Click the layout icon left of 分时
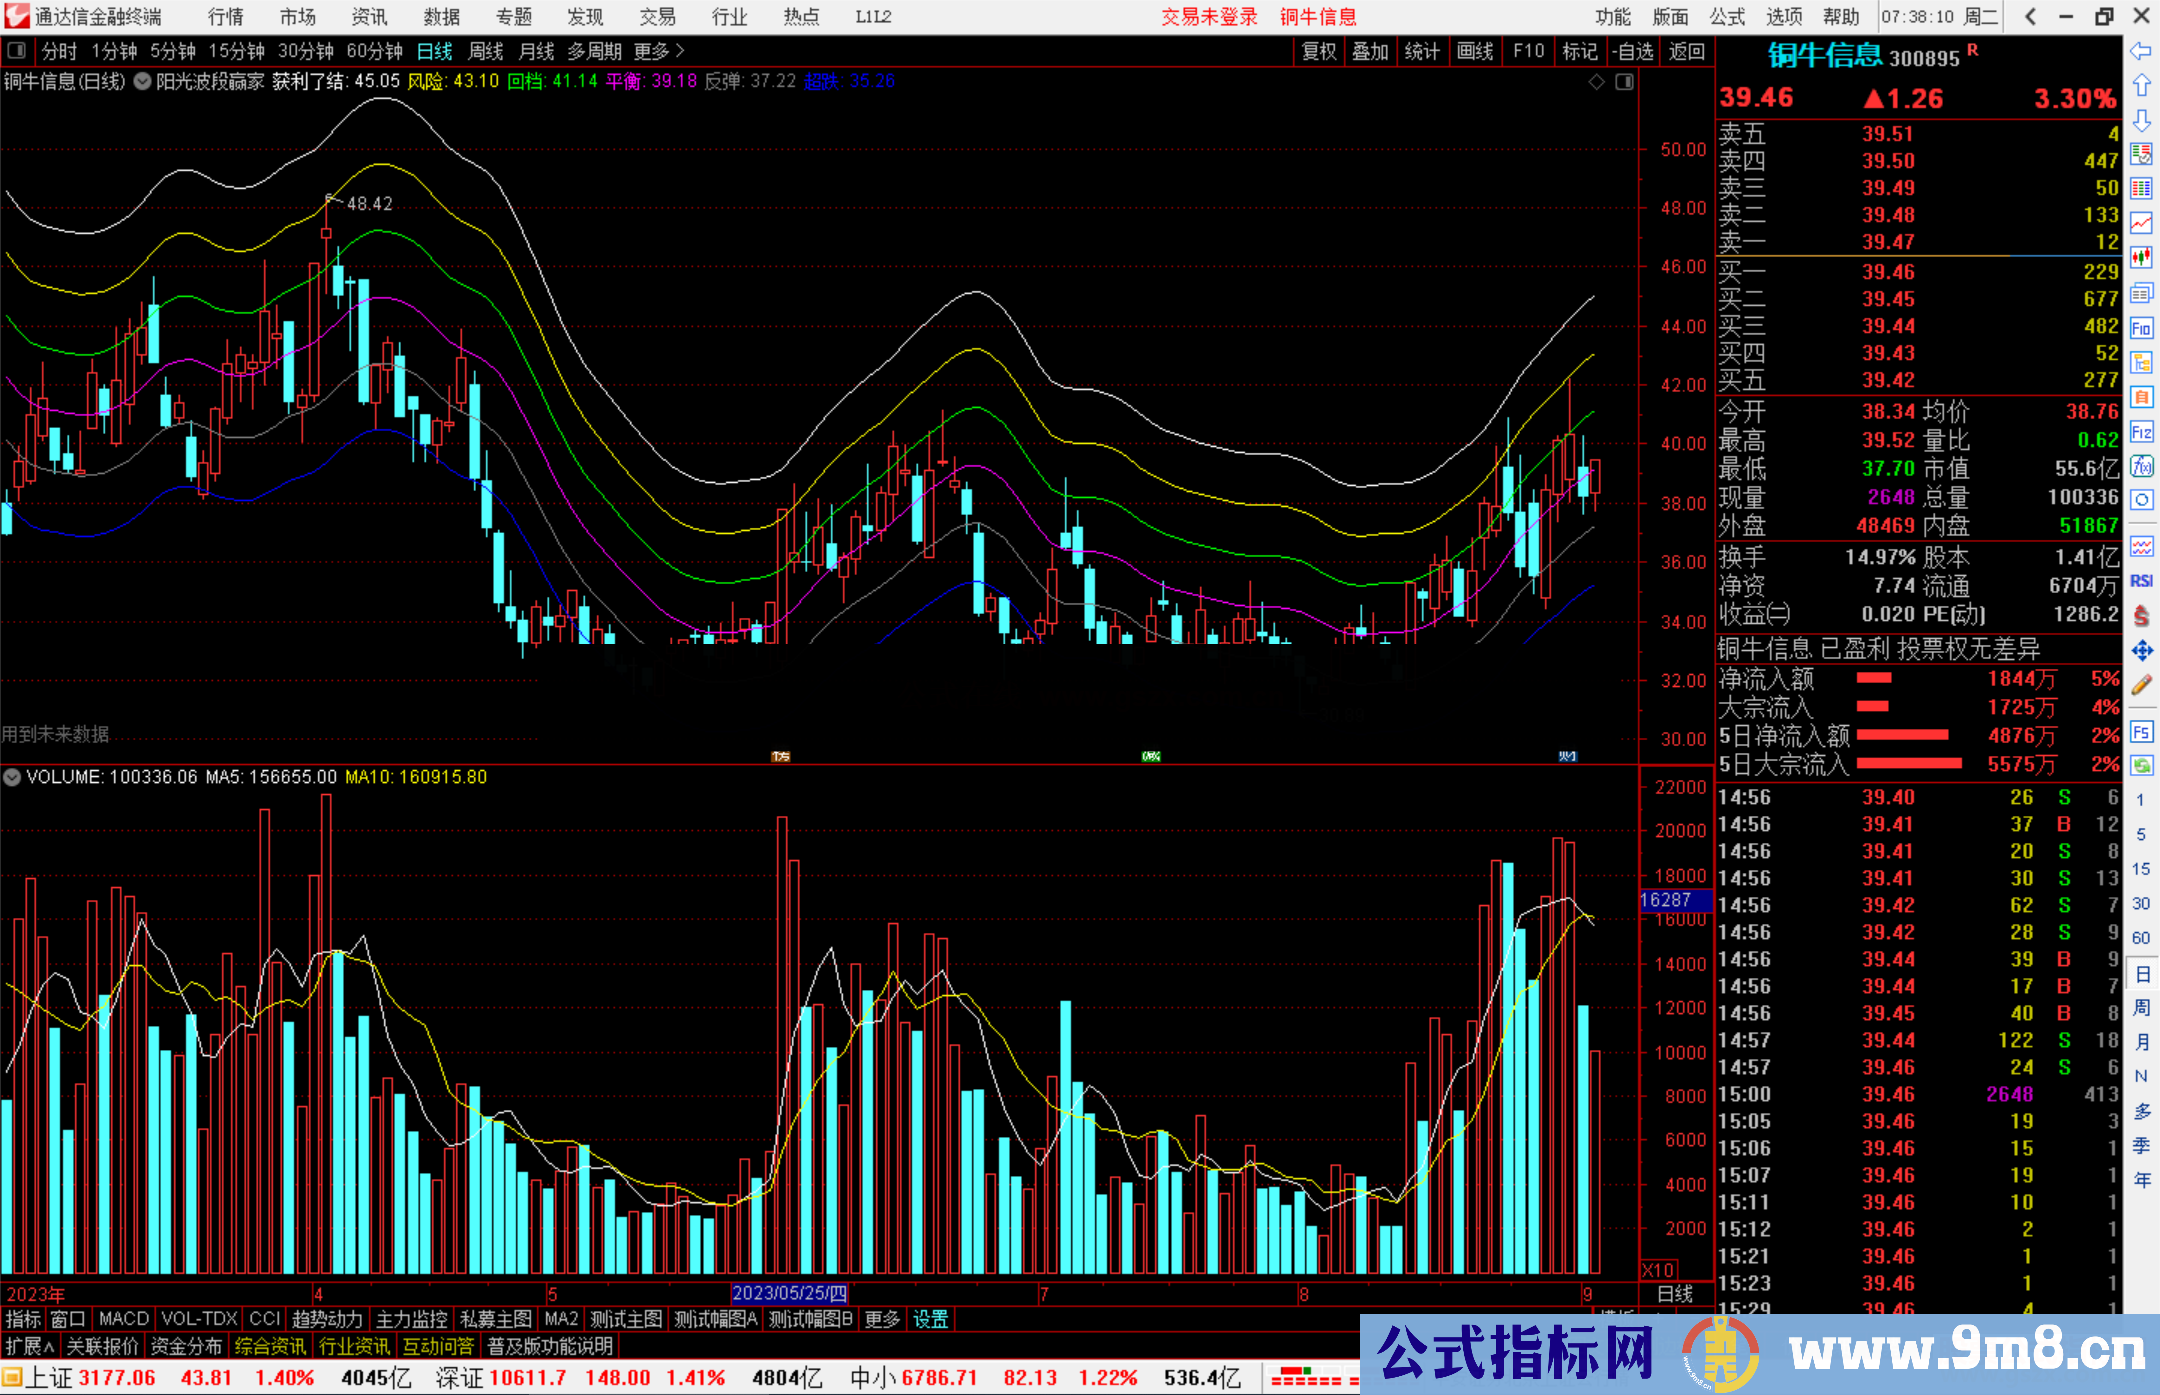This screenshot has height=1395, width=2160. click(16, 51)
